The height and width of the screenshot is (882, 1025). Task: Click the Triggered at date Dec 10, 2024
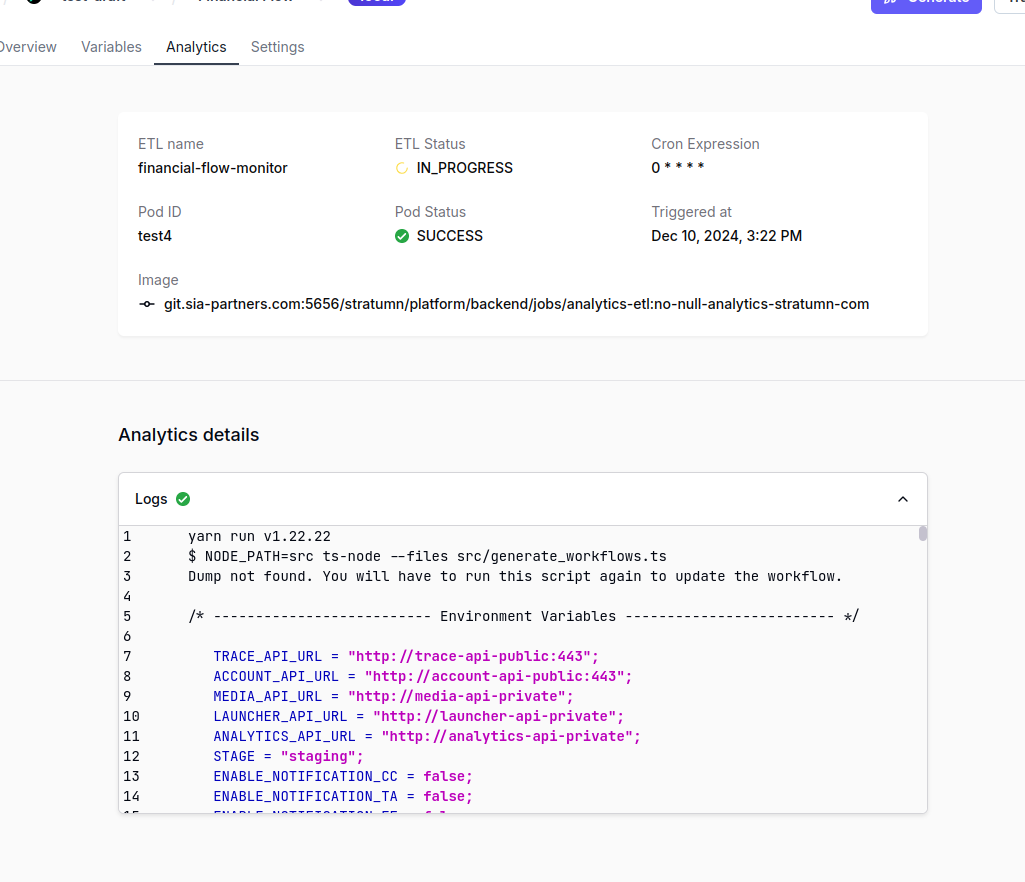pyautogui.click(x=726, y=236)
